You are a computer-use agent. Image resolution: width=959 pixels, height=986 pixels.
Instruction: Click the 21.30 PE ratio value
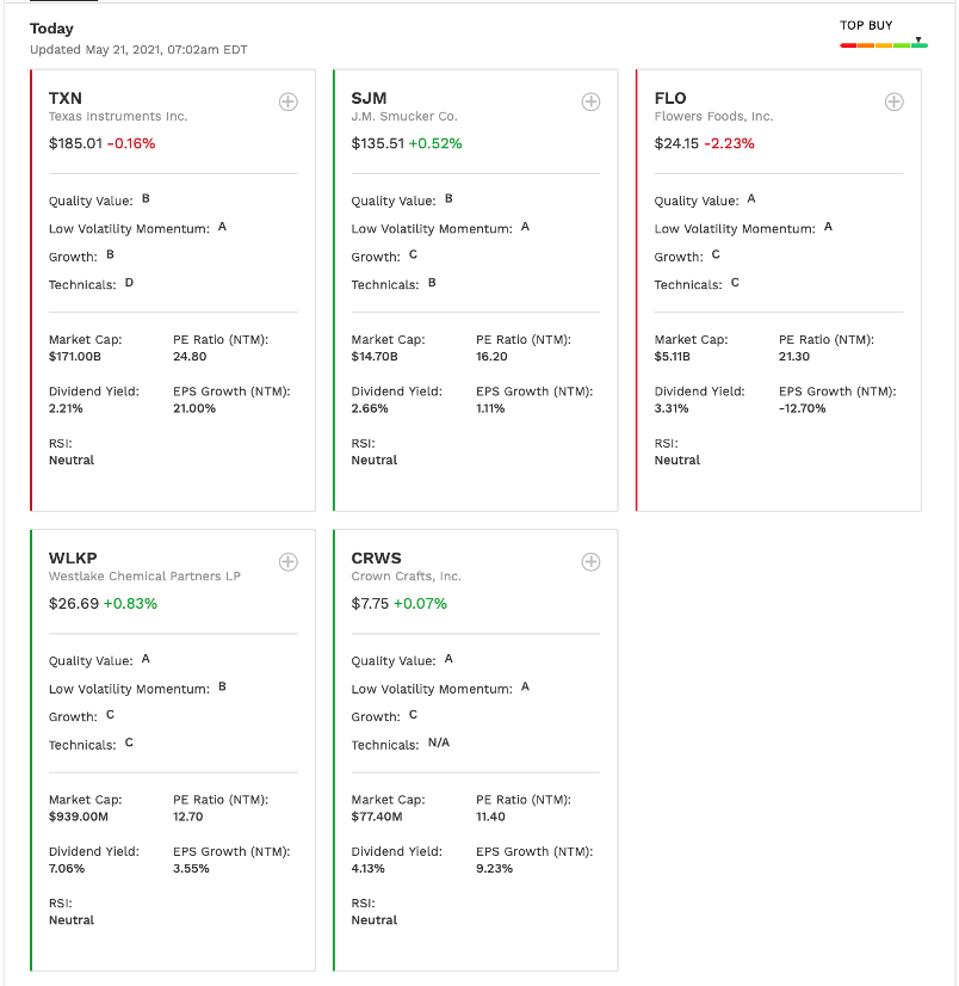[794, 357]
